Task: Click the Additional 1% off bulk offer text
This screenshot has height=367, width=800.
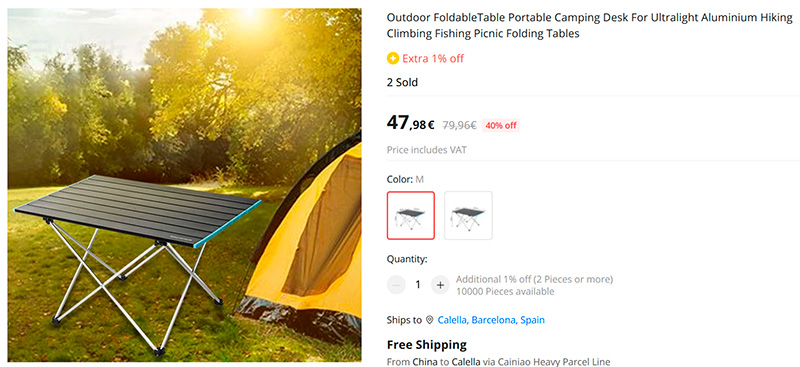Action: (534, 279)
